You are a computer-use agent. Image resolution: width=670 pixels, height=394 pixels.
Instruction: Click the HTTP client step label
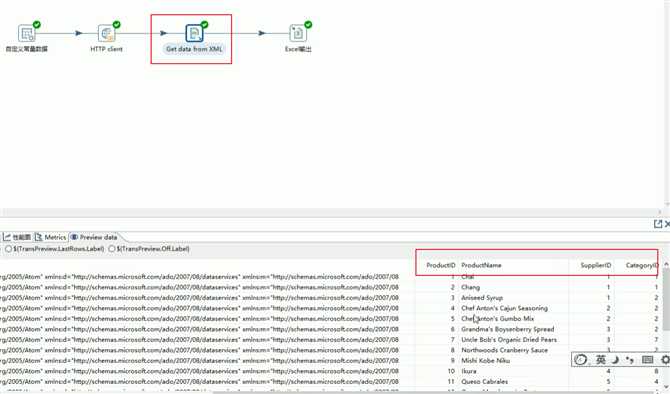click(106, 49)
